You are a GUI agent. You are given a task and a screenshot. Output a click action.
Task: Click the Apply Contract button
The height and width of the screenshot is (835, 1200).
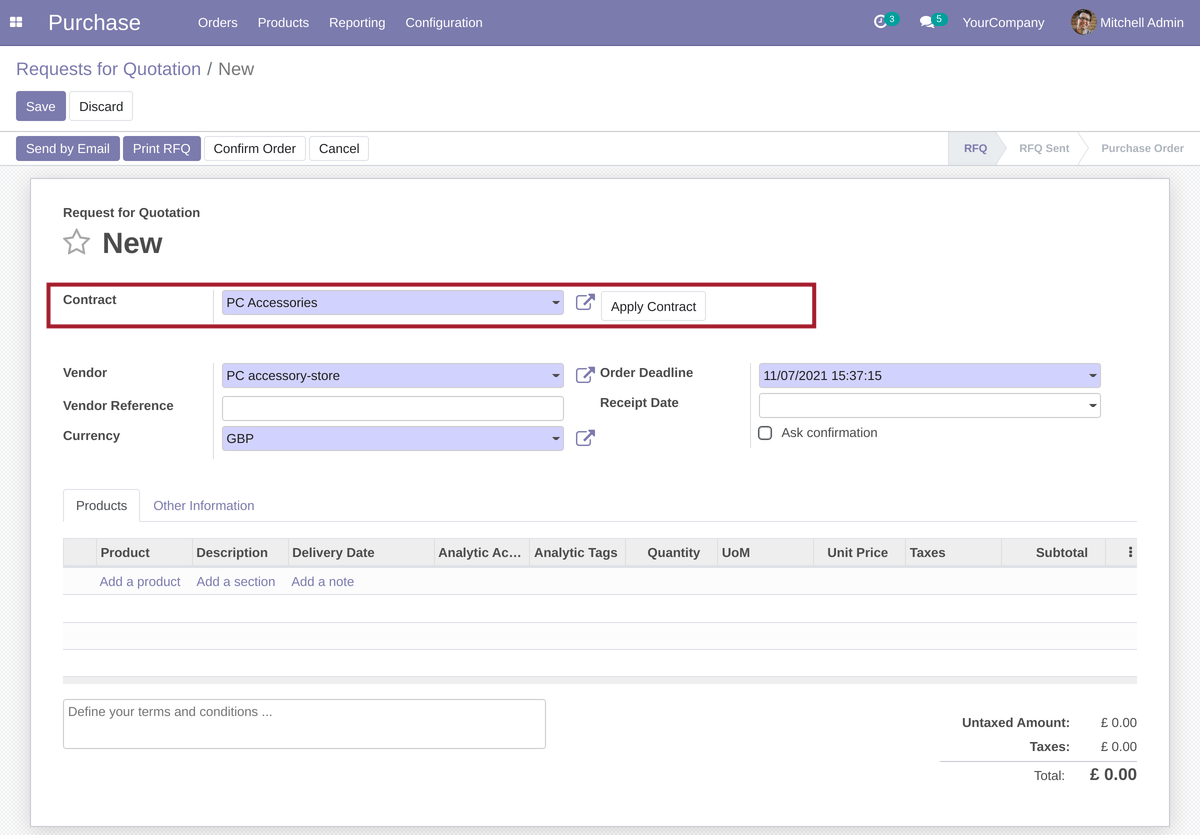pyautogui.click(x=653, y=306)
